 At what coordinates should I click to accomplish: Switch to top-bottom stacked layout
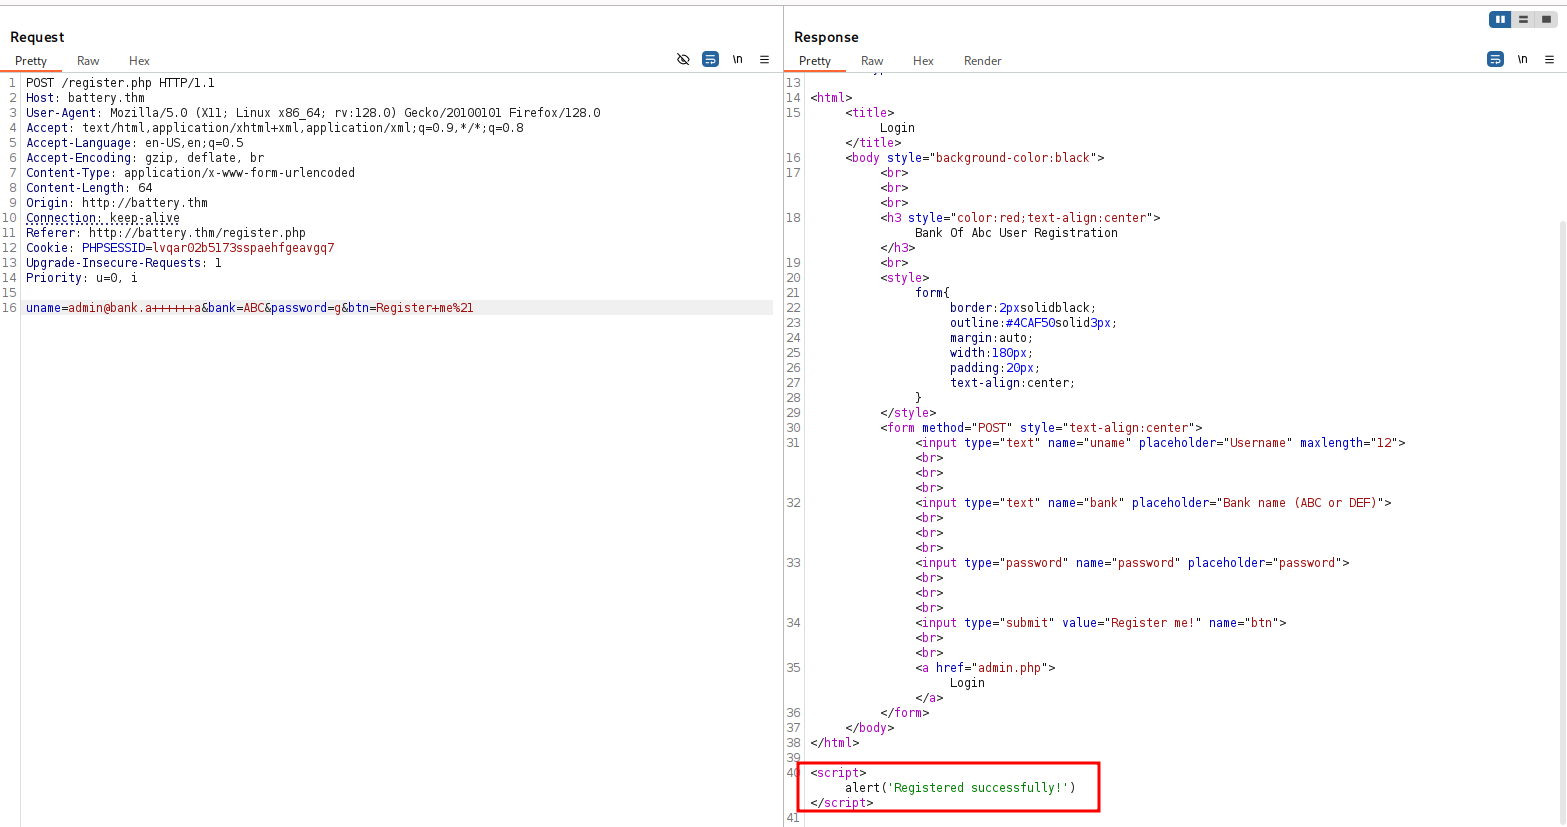coord(1523,19)
